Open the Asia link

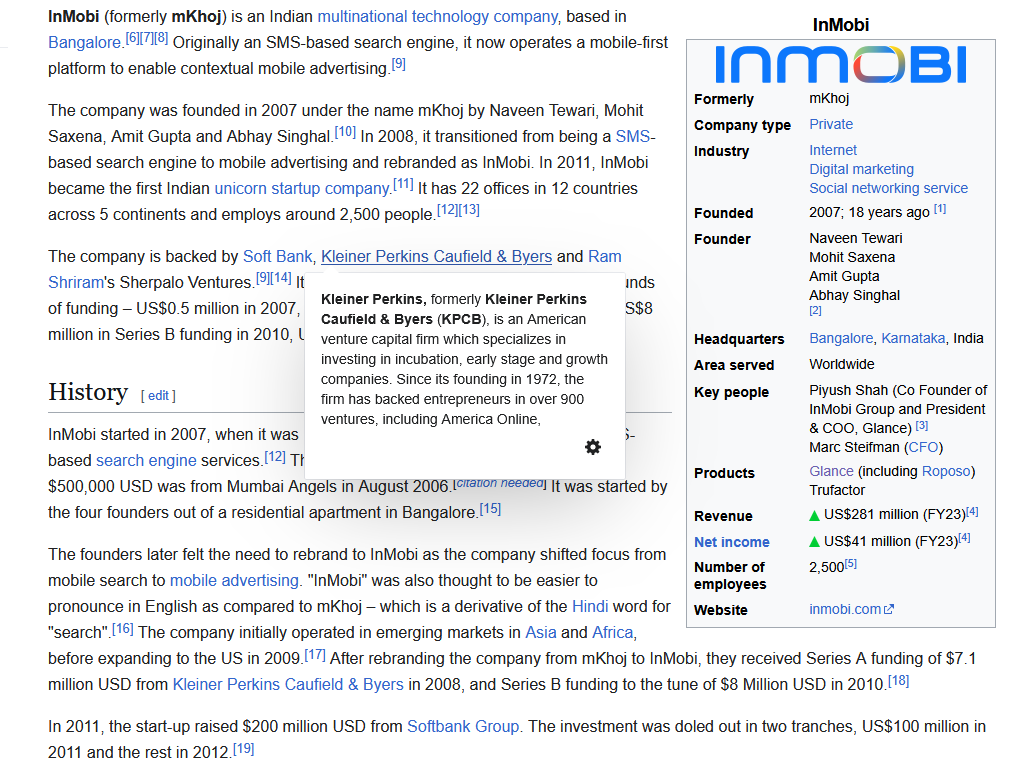click(540, 632)
